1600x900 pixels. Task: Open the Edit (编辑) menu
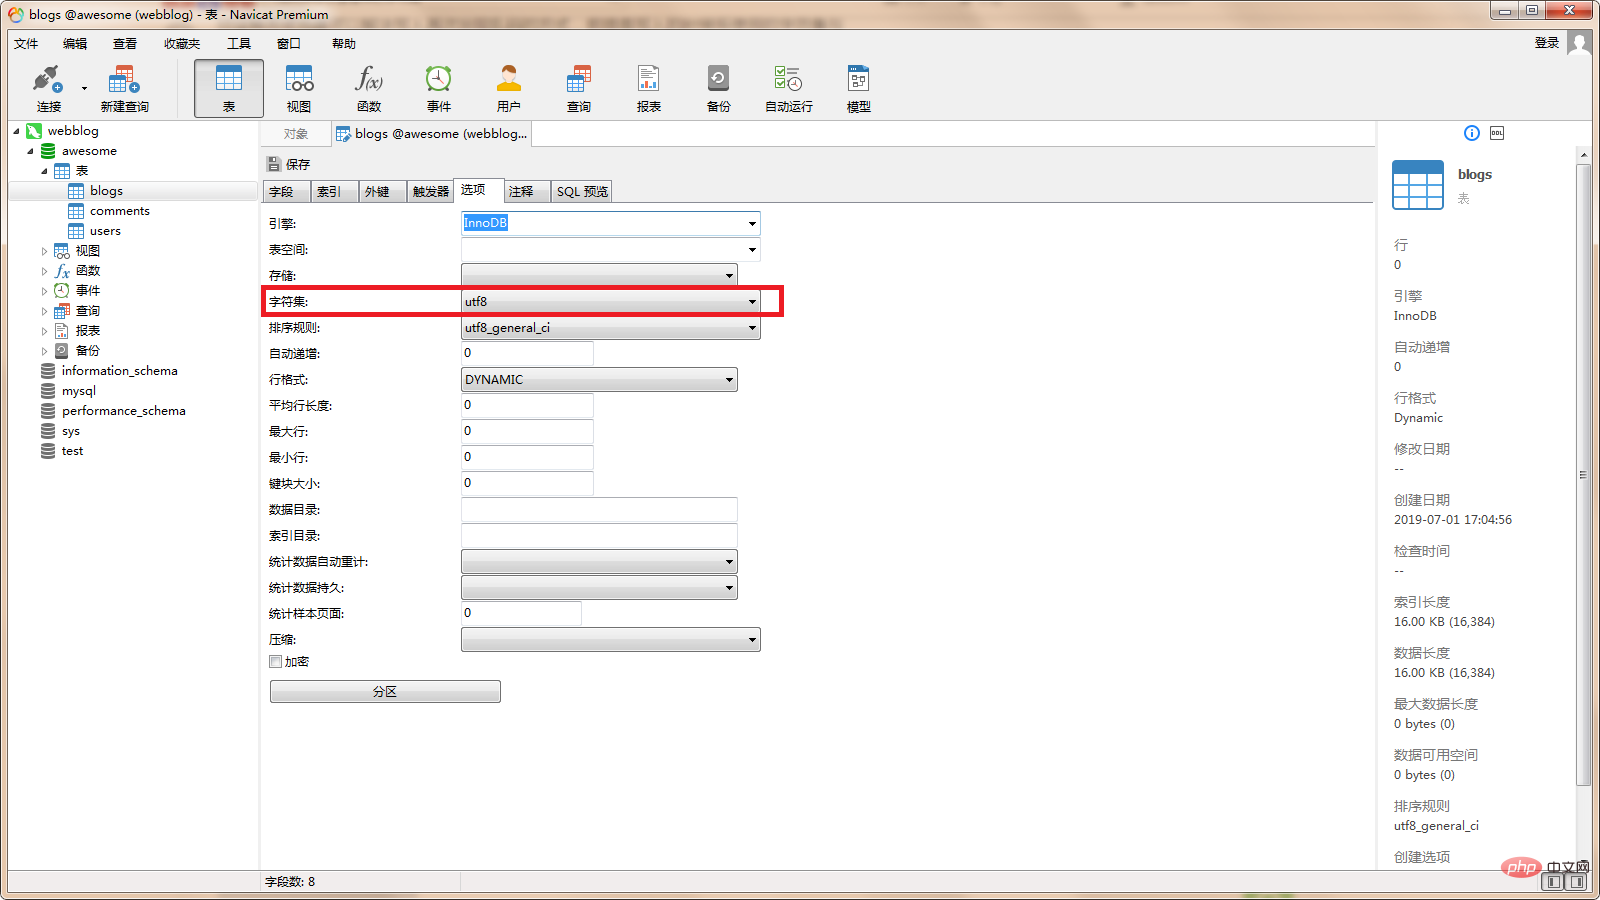[x=75, y=44]
